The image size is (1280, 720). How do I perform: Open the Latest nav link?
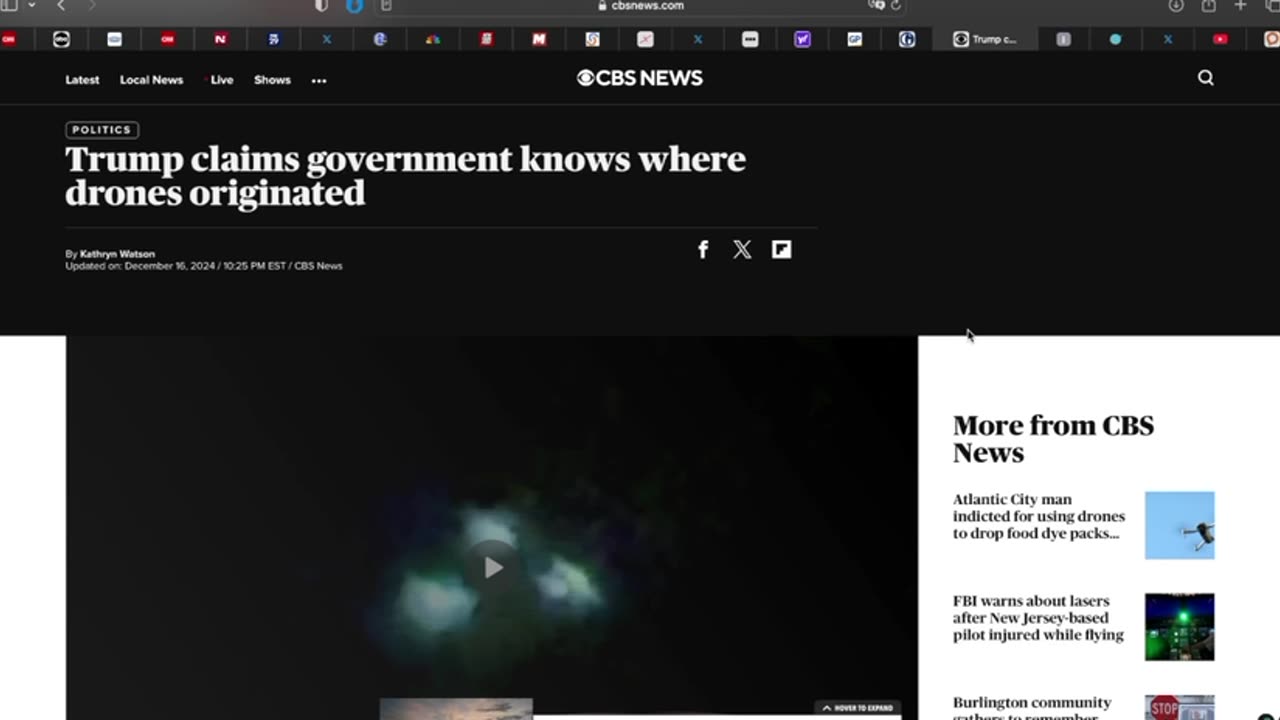coord(82,80)
